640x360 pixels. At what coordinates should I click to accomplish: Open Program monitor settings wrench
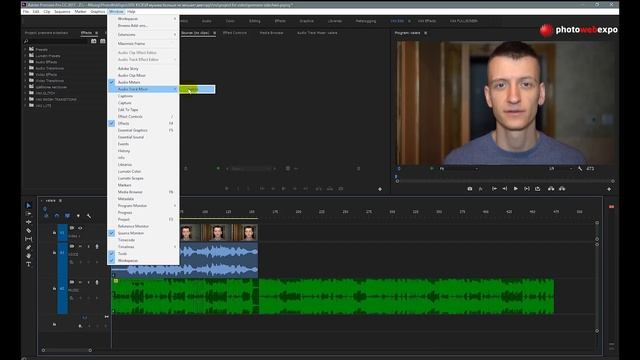(580, 169)
